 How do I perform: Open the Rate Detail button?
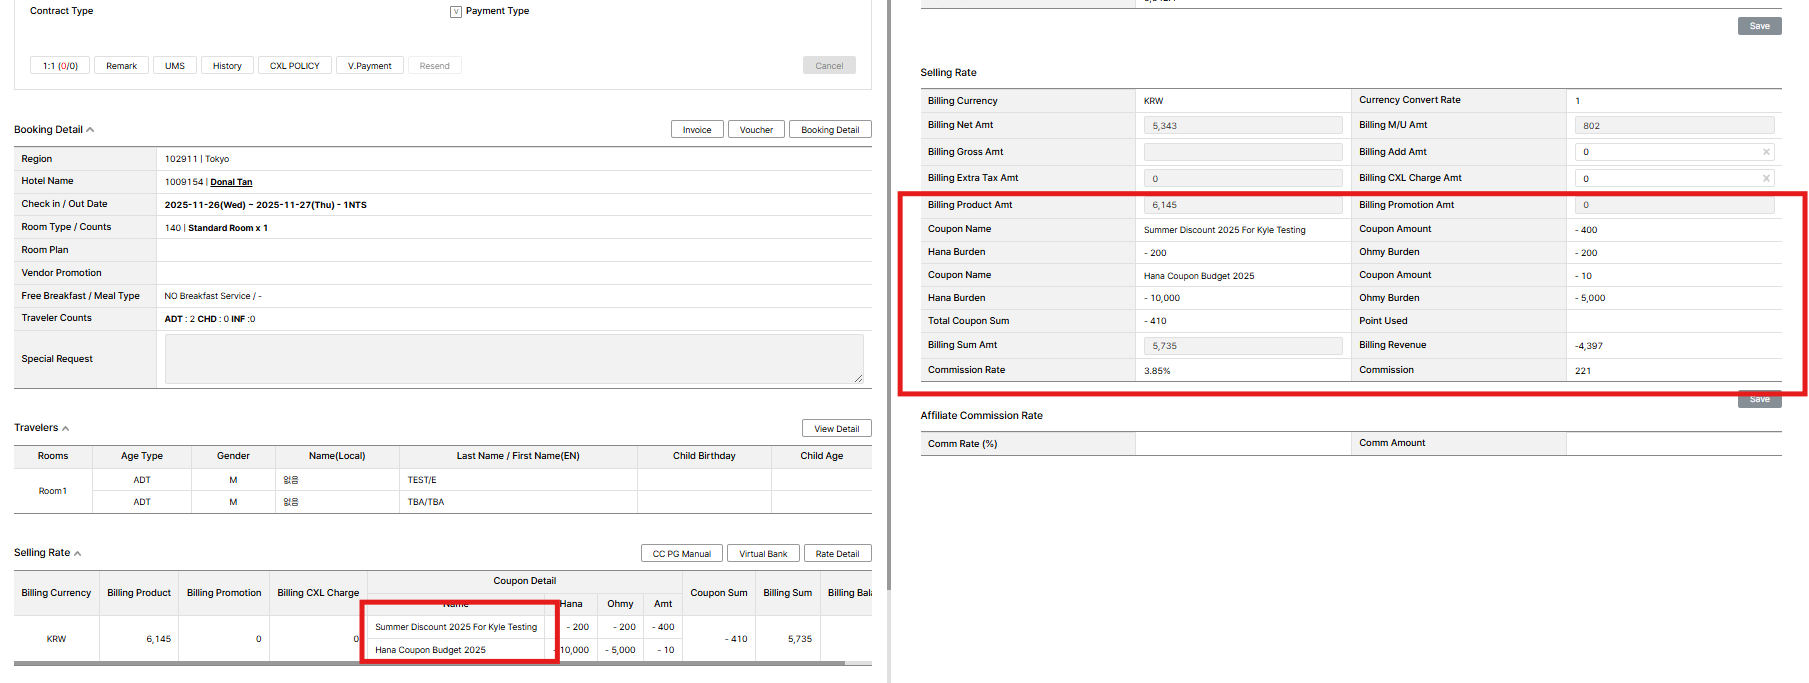837,553
